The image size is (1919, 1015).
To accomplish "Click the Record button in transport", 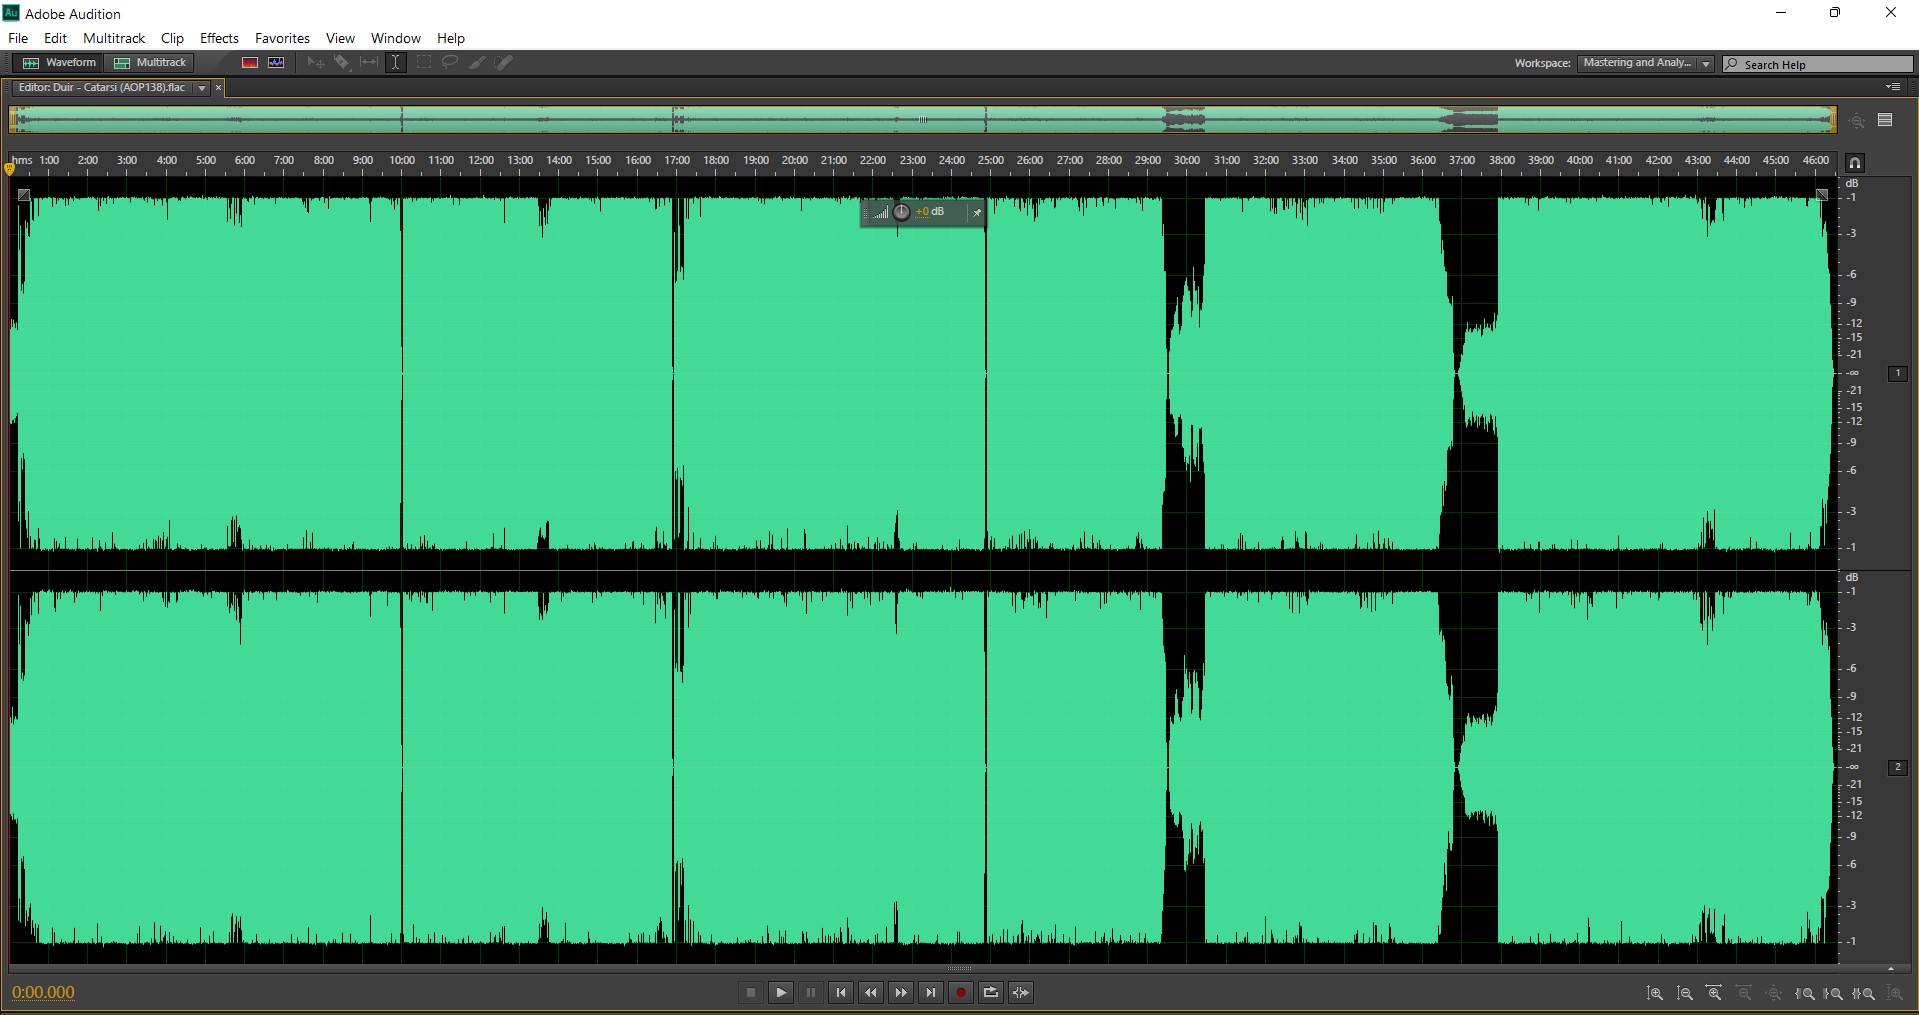I will click(961, 993).
